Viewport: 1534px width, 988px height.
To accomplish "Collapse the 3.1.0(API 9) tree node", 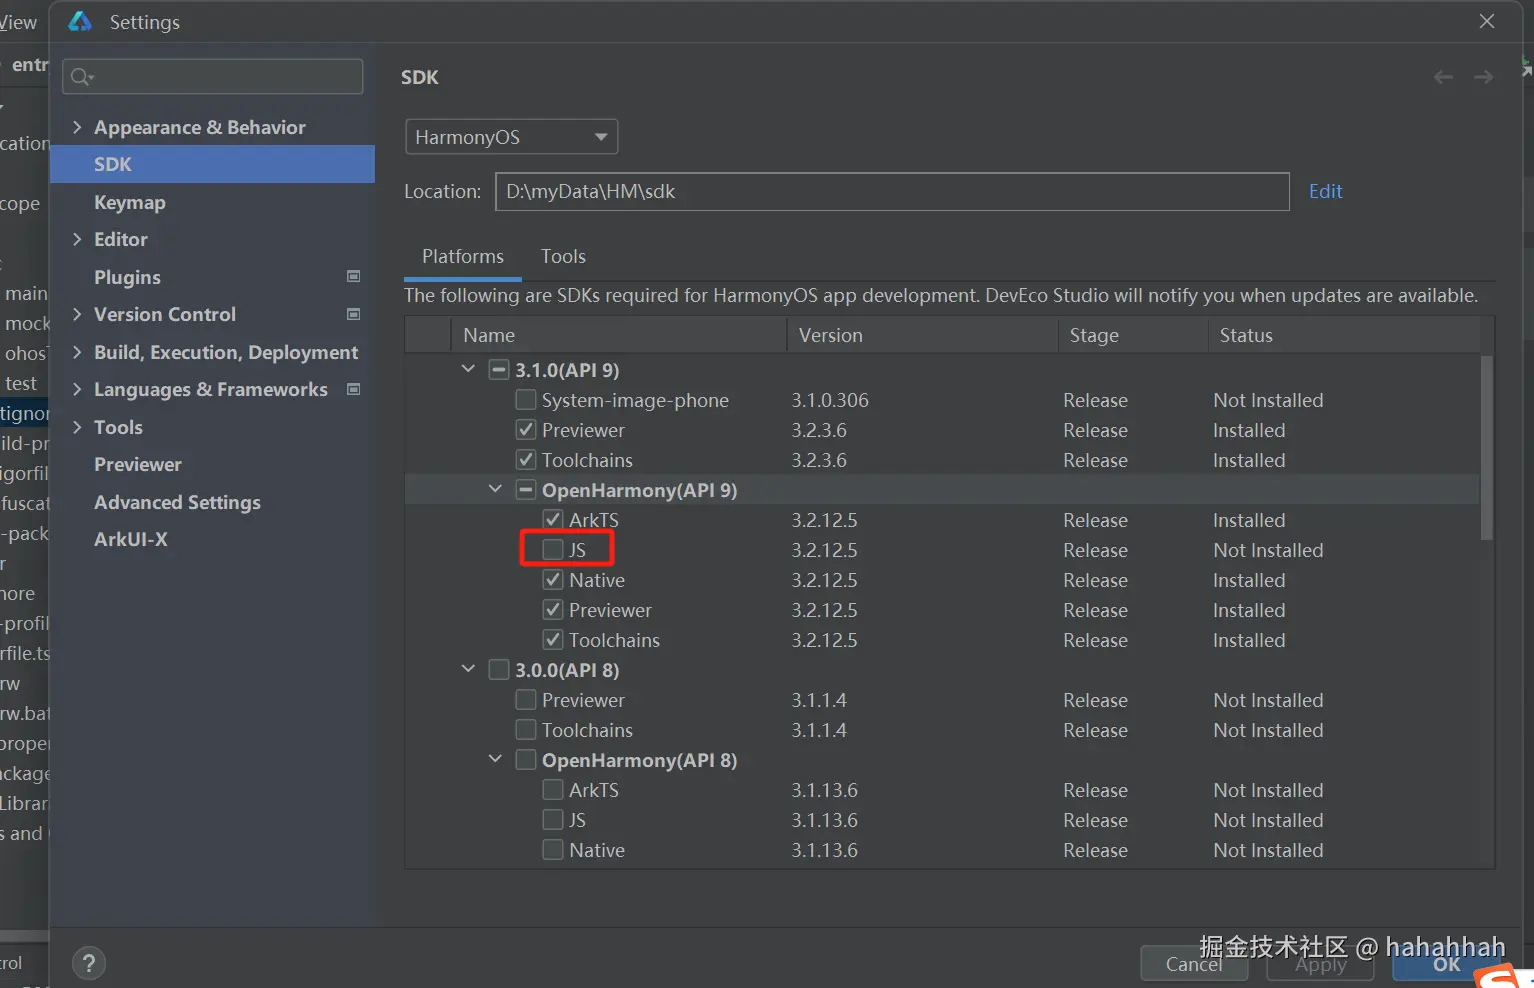I will coord(468,369).
